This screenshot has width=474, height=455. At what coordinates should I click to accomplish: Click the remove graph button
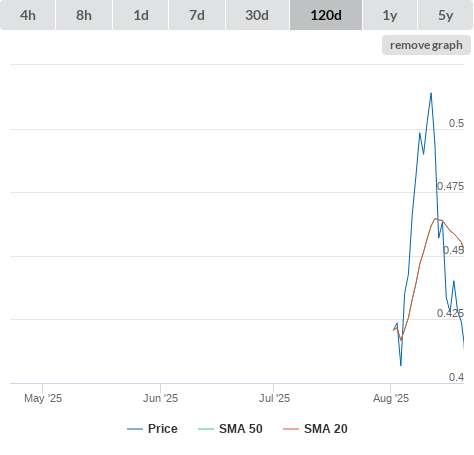click(426, 45)
